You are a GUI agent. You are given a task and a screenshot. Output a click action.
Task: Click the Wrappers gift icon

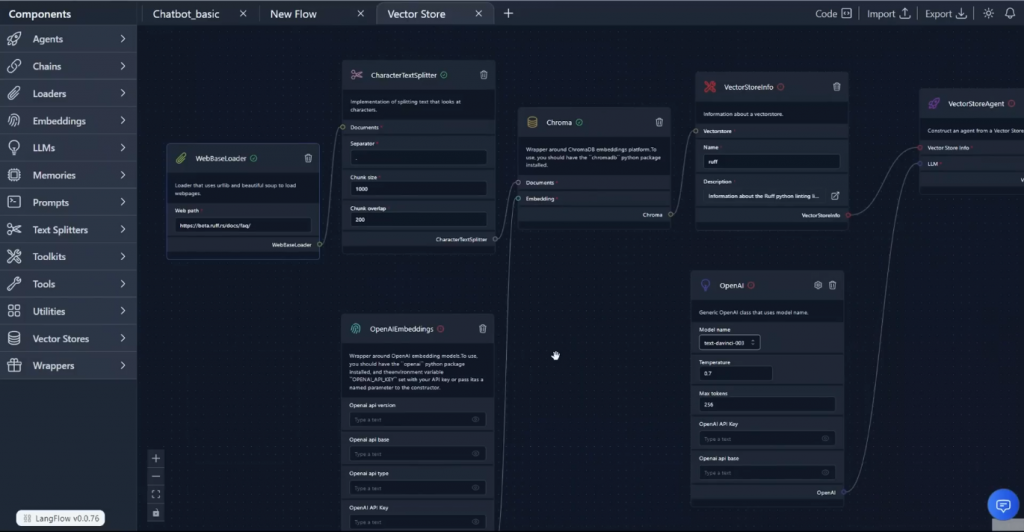[x=14, y=366]
